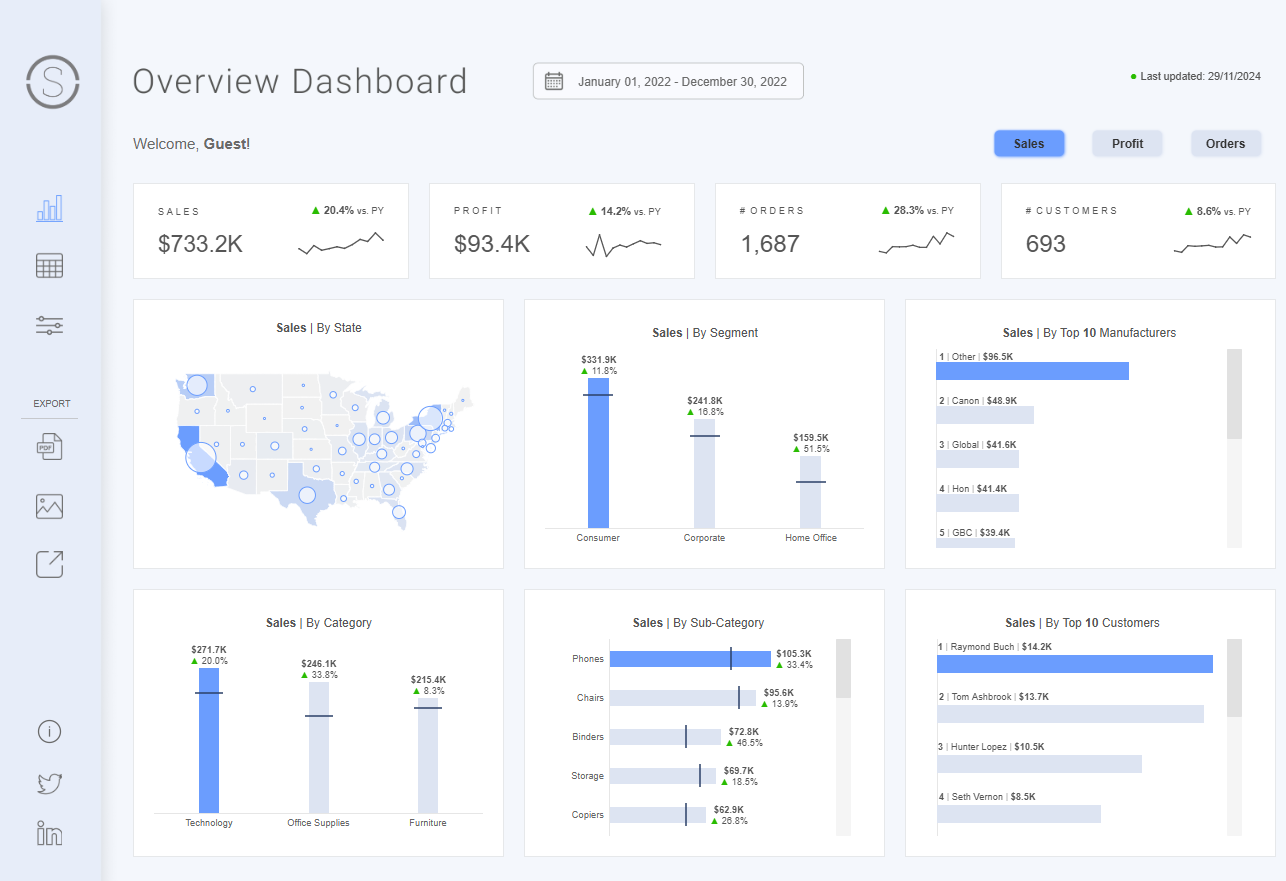
Task: Click the circular S logo
Action: [x=52, y=82]
